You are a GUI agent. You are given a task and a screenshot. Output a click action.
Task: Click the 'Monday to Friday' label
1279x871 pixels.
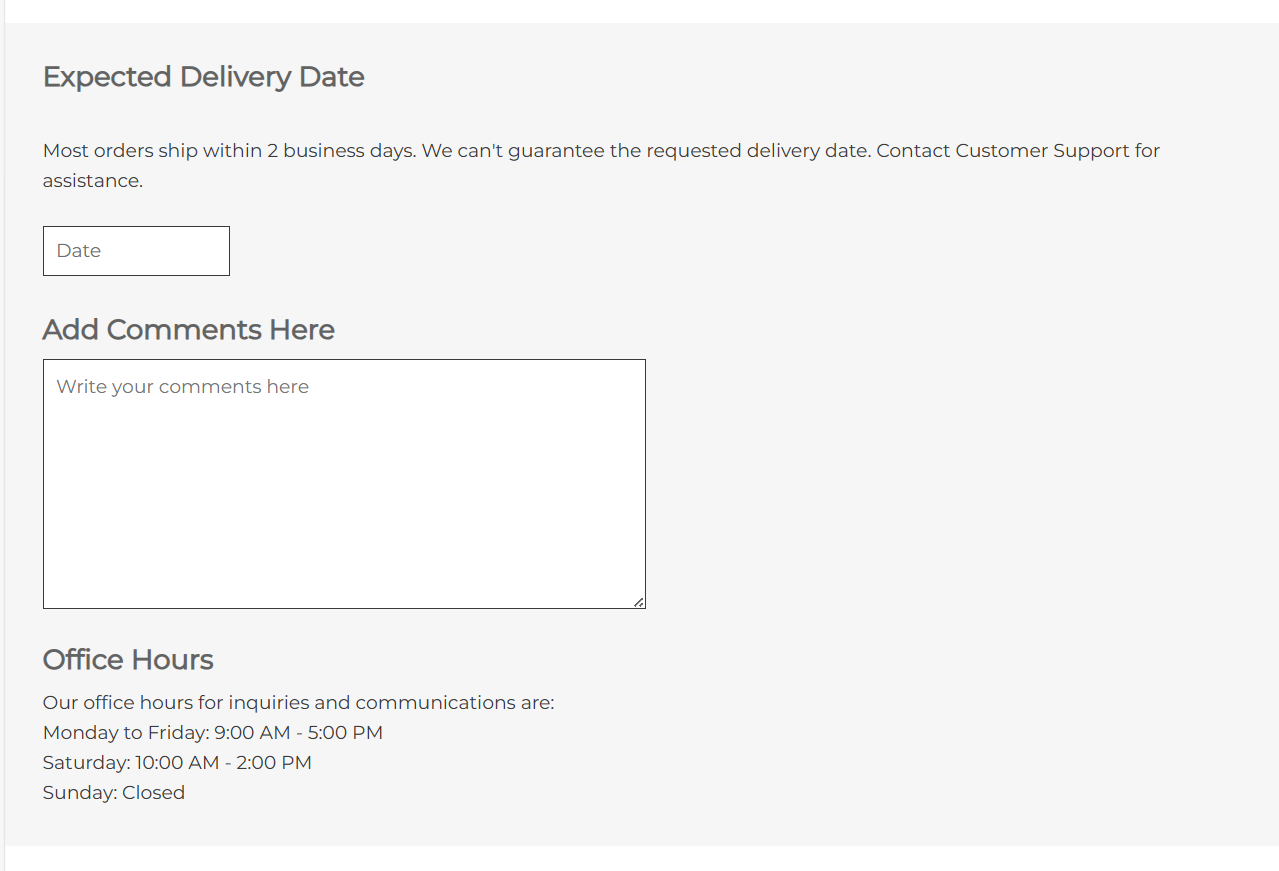click(124, 733)
